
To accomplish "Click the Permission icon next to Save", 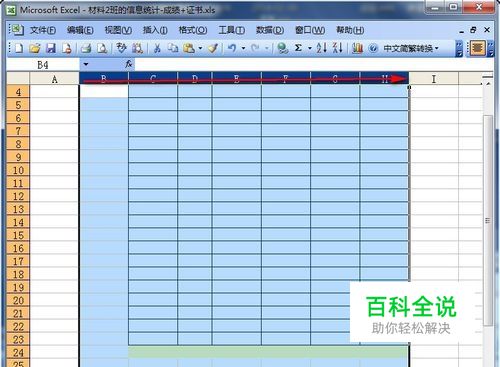I will [x=67, y=48].
